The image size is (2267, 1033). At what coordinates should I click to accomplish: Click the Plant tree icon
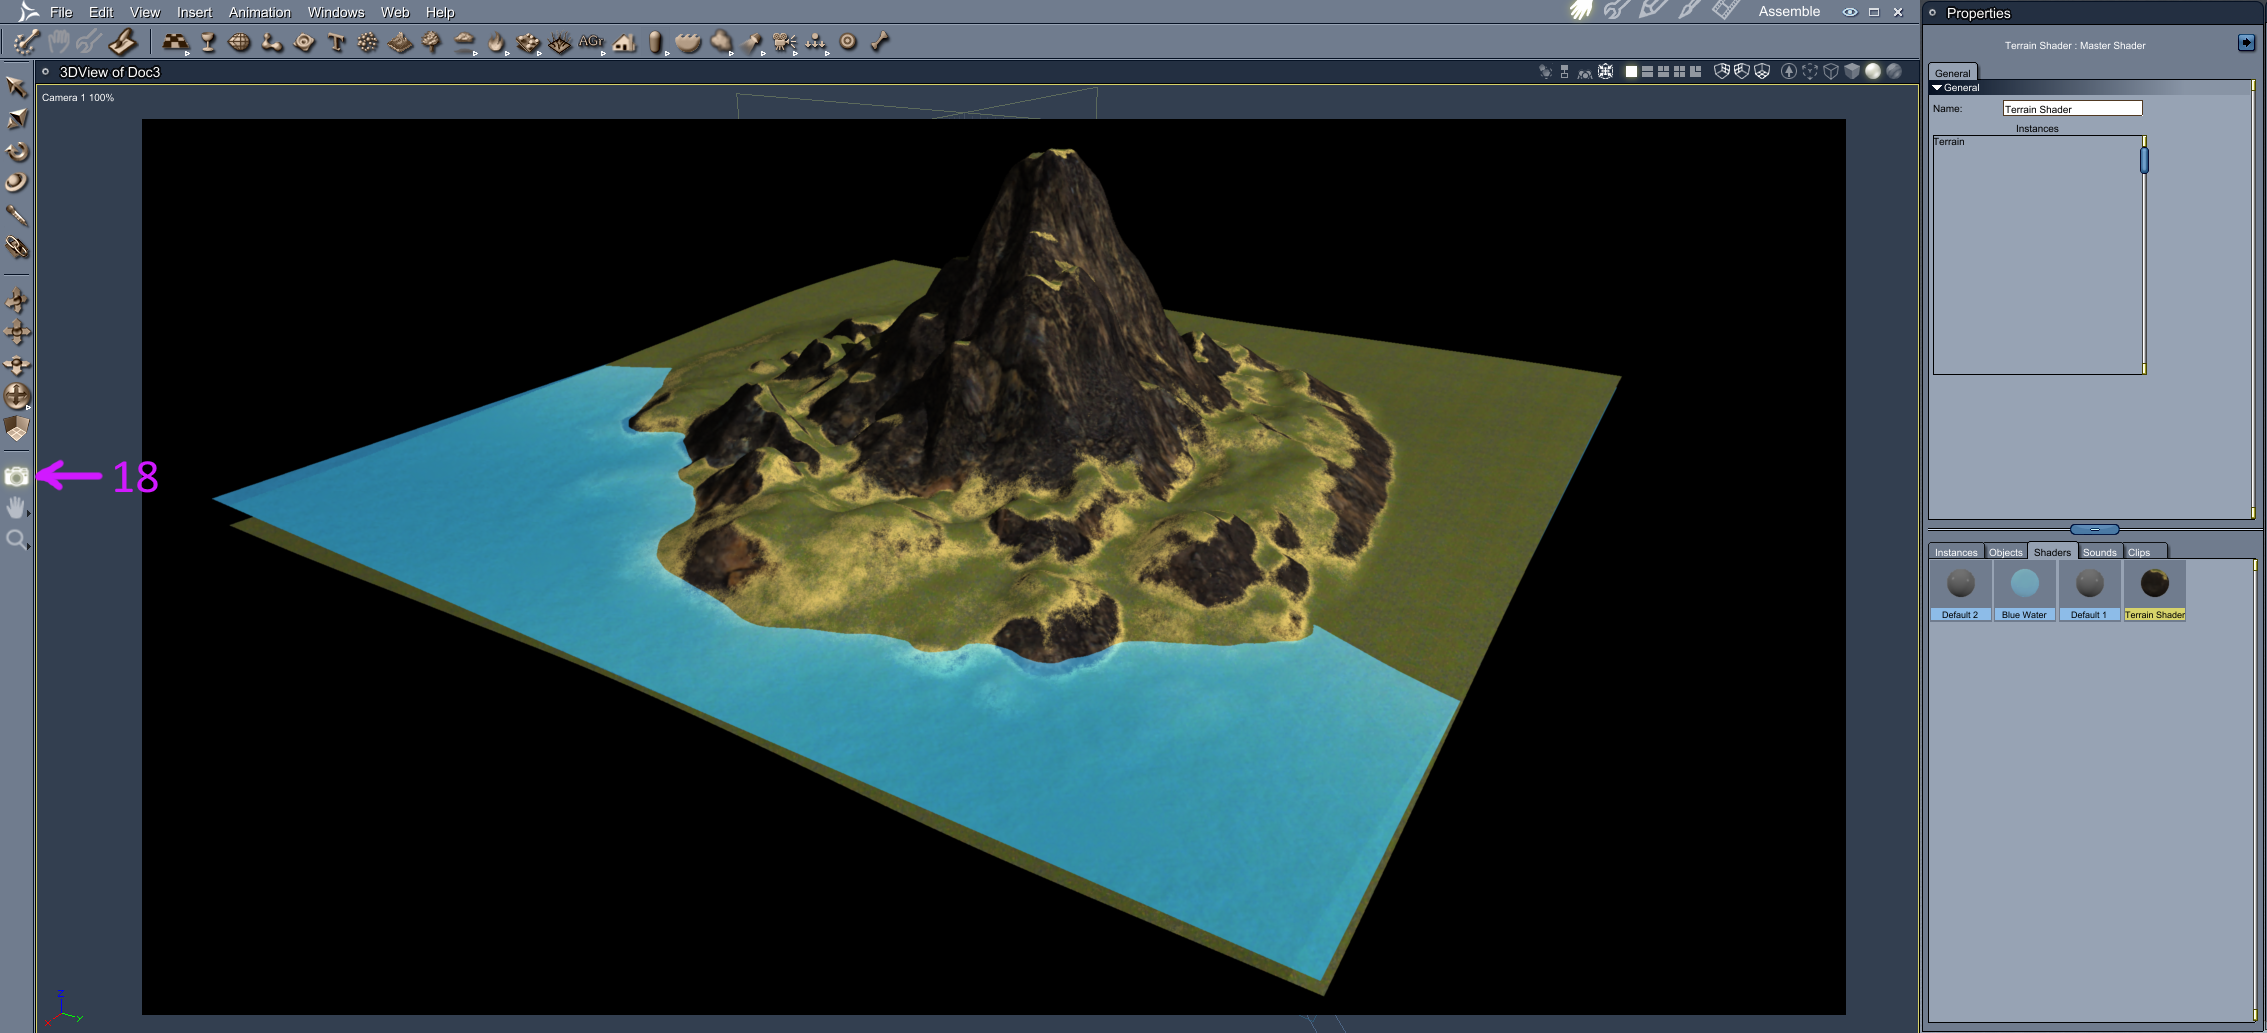[x=431, y=42]
